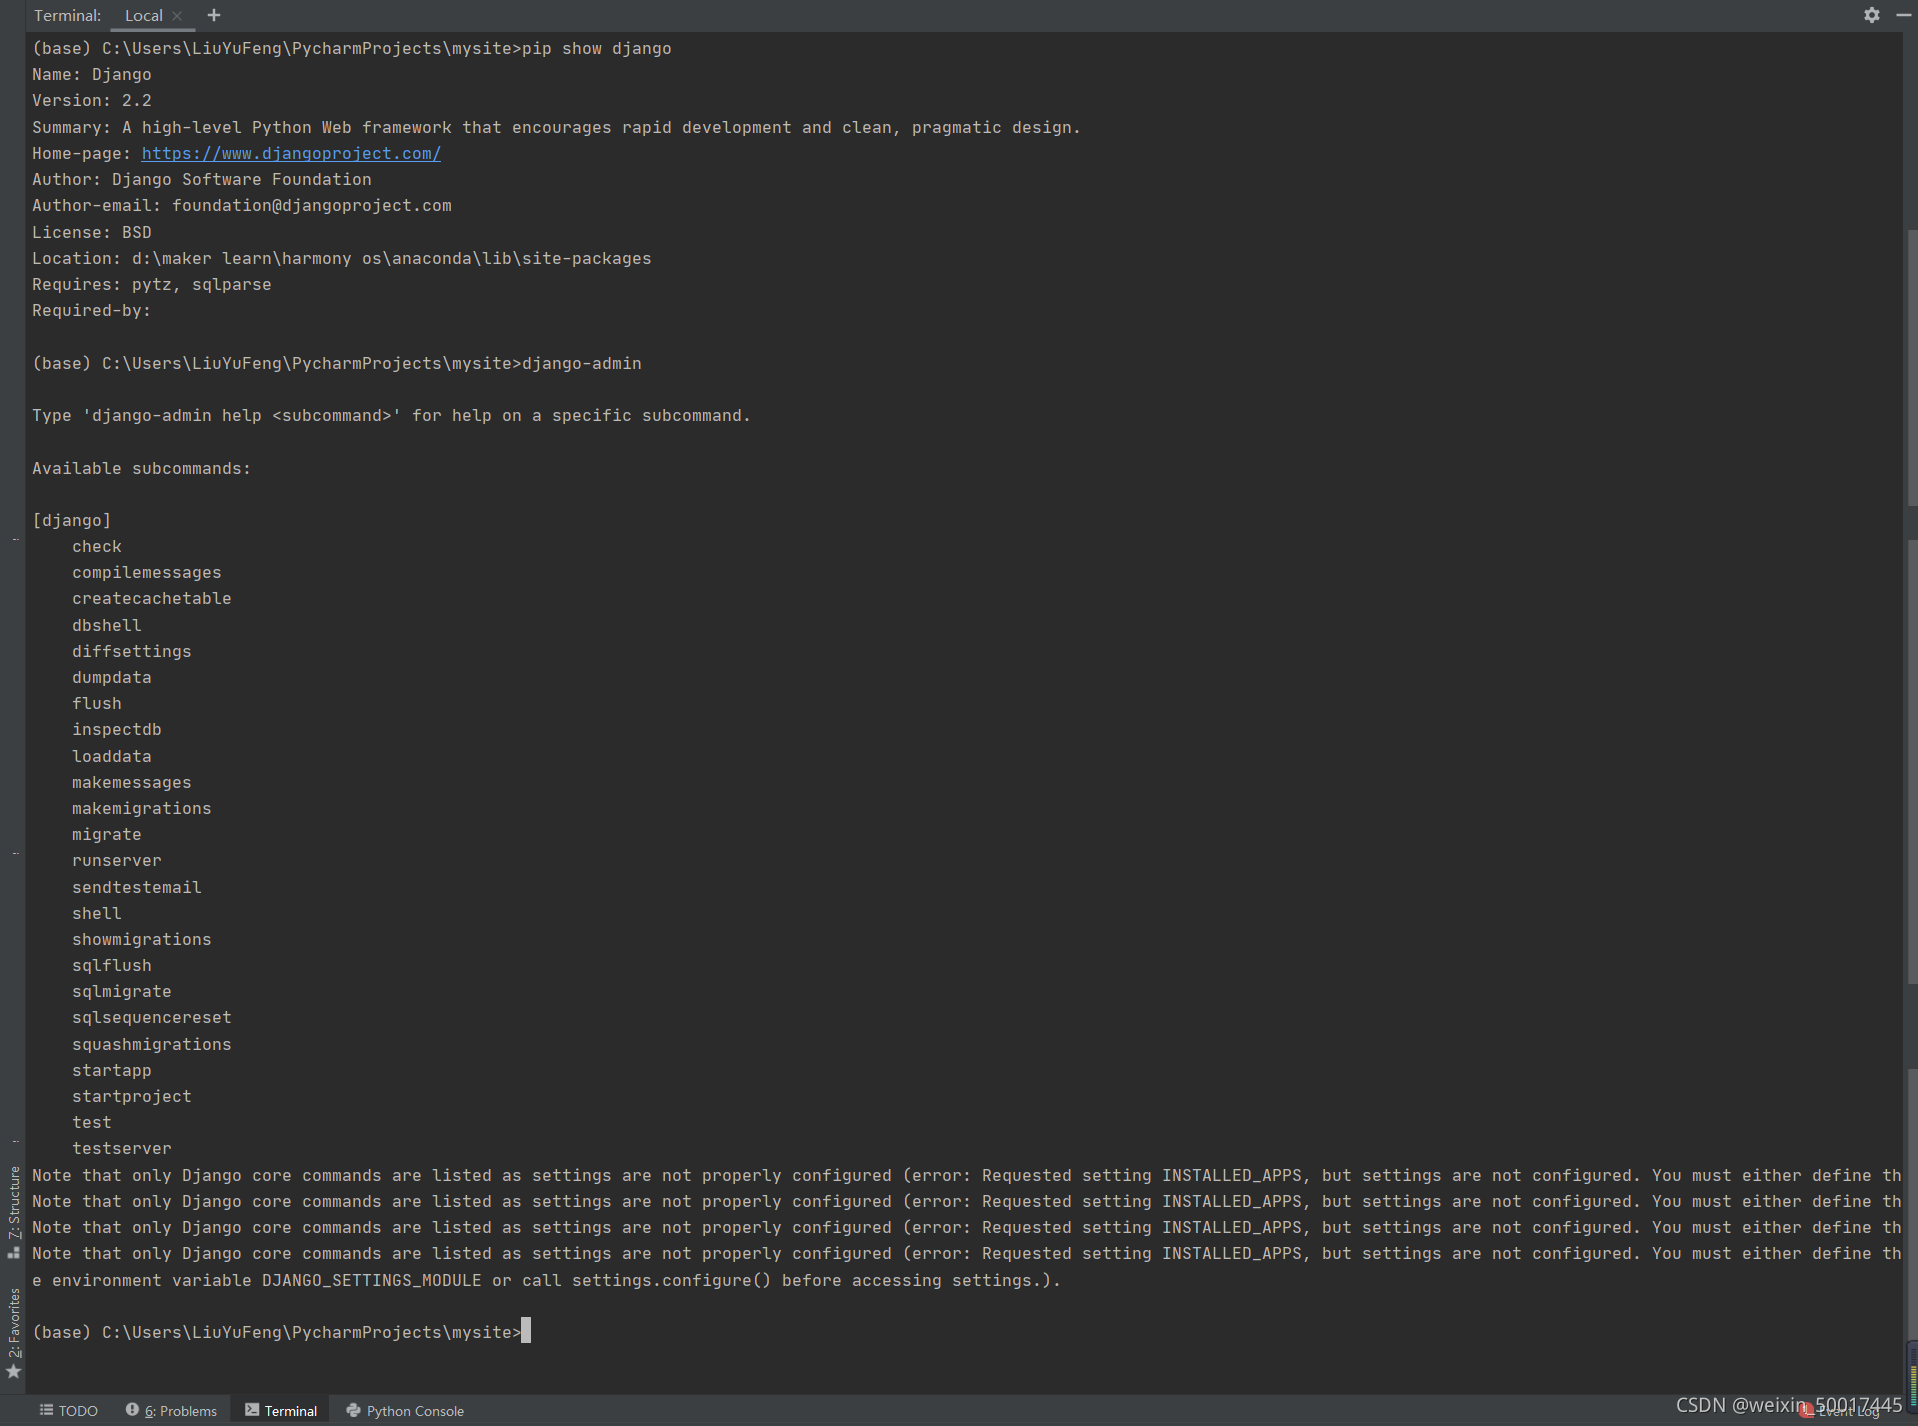This screenshot has width=1918, height=1426.
Task: Click the Terminal prompt icon in bottom bar
Action: point(252,1410)
